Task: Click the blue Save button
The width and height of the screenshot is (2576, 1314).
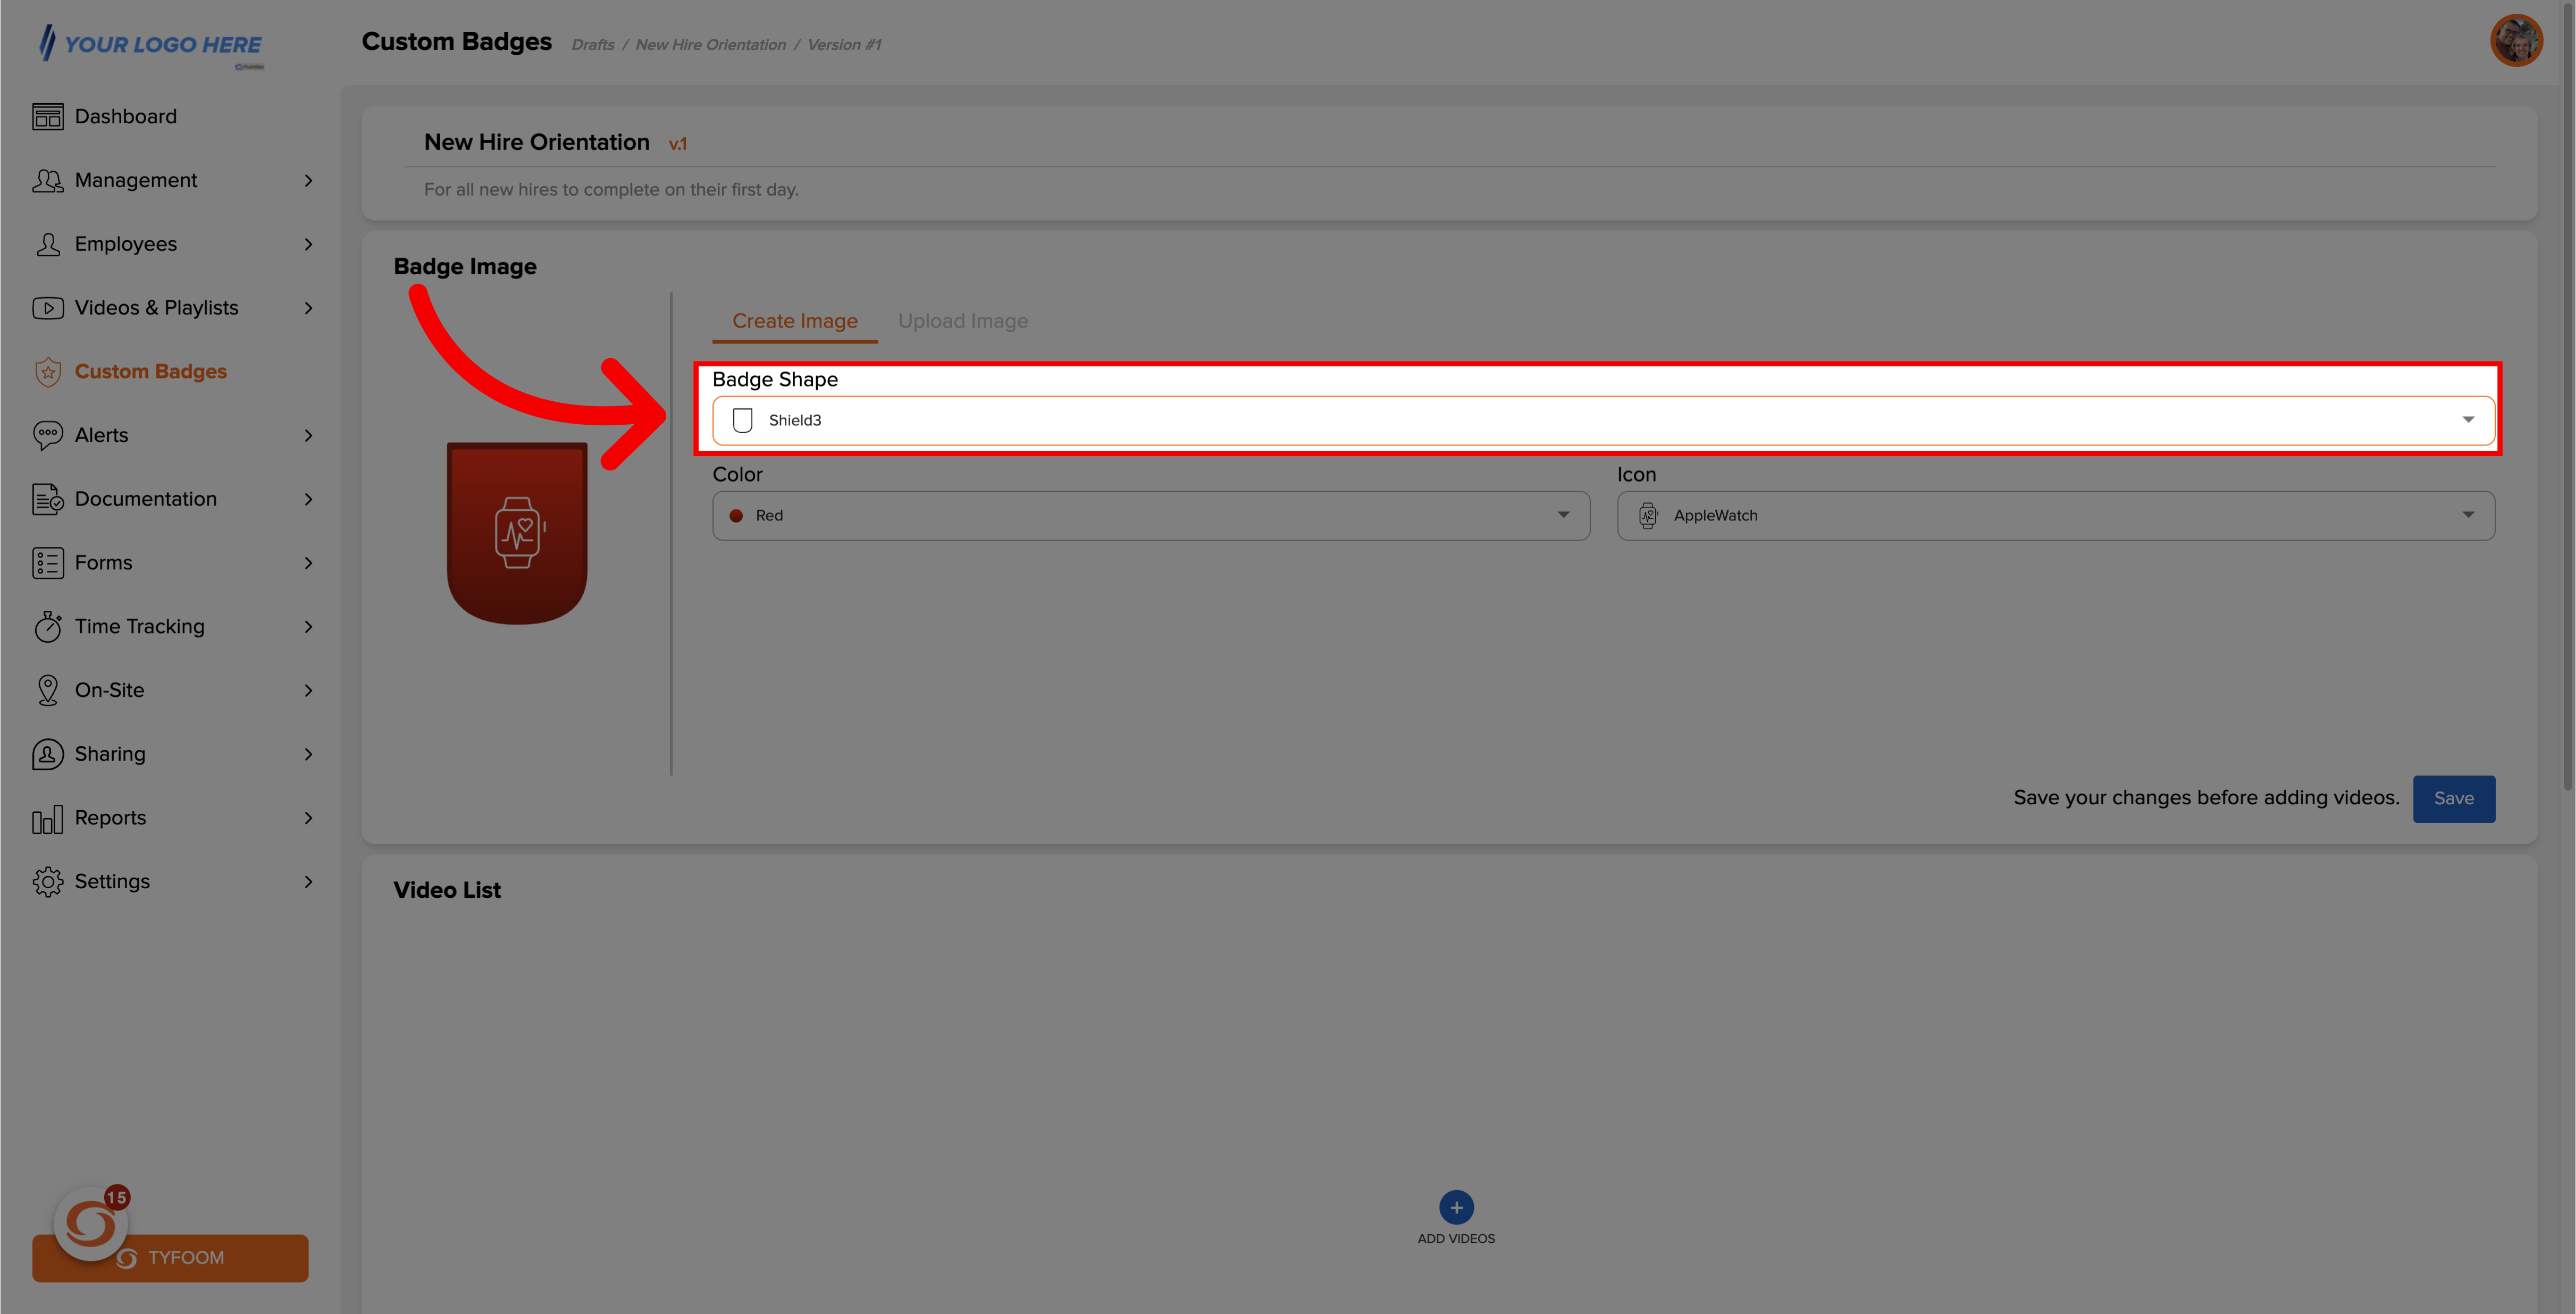Action: click(x=2453, y=798)
